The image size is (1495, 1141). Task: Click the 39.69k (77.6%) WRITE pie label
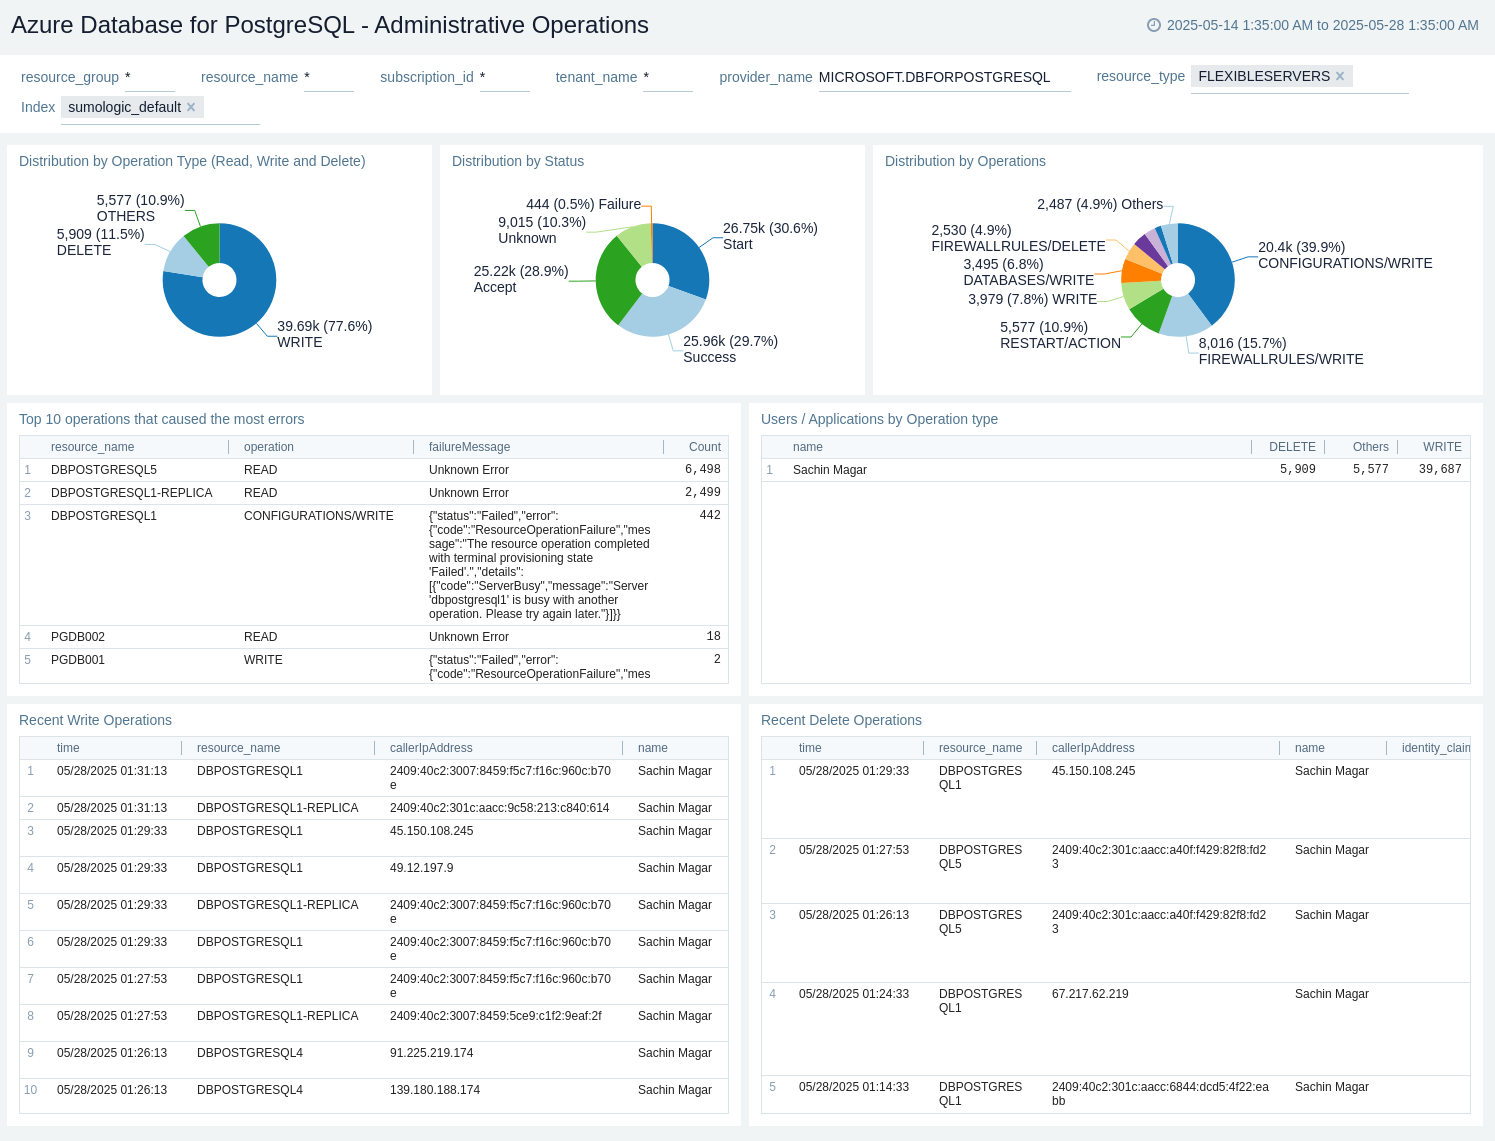[325, 334]
